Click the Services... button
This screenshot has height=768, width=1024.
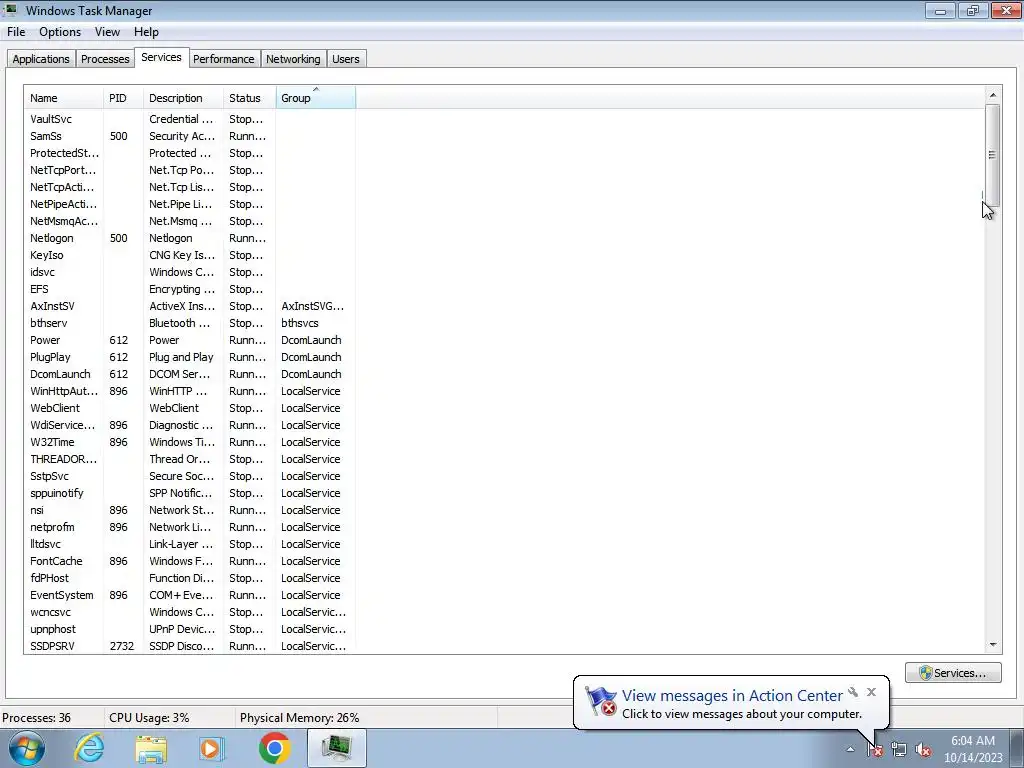tap(953, 673)
